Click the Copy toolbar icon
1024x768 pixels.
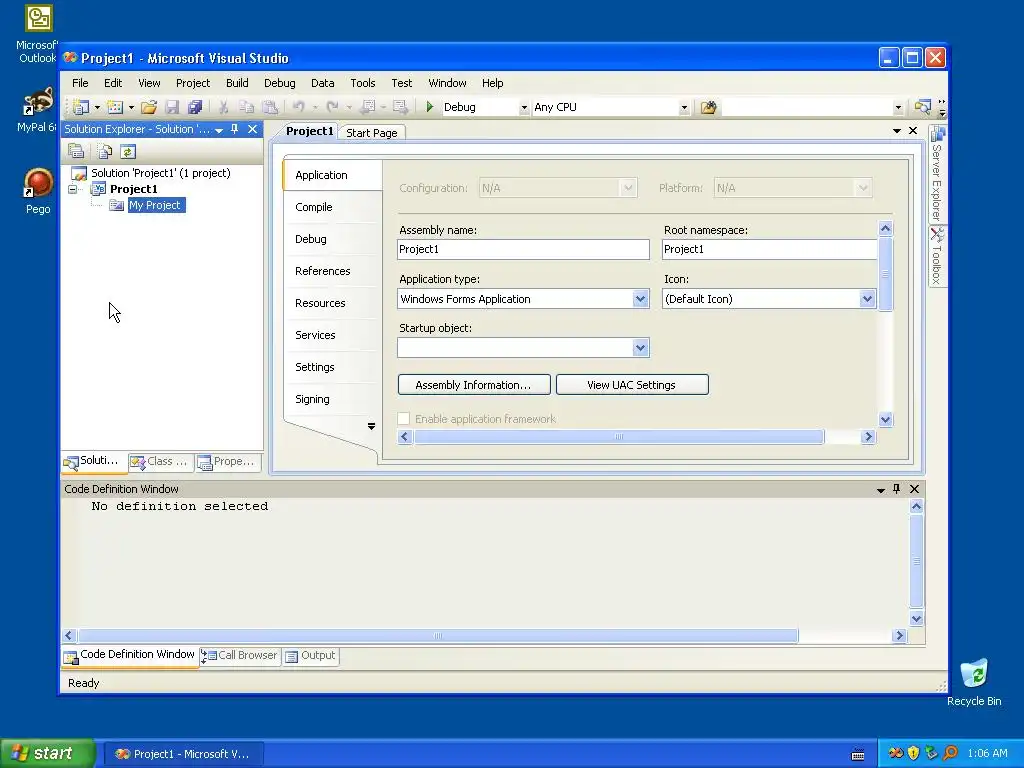(x=246, y=107)
